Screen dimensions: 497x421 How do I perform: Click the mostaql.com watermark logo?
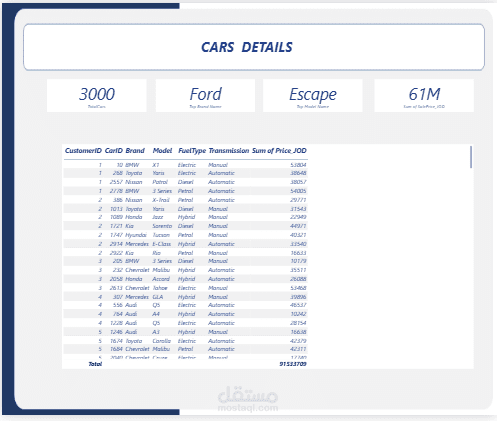248,399
